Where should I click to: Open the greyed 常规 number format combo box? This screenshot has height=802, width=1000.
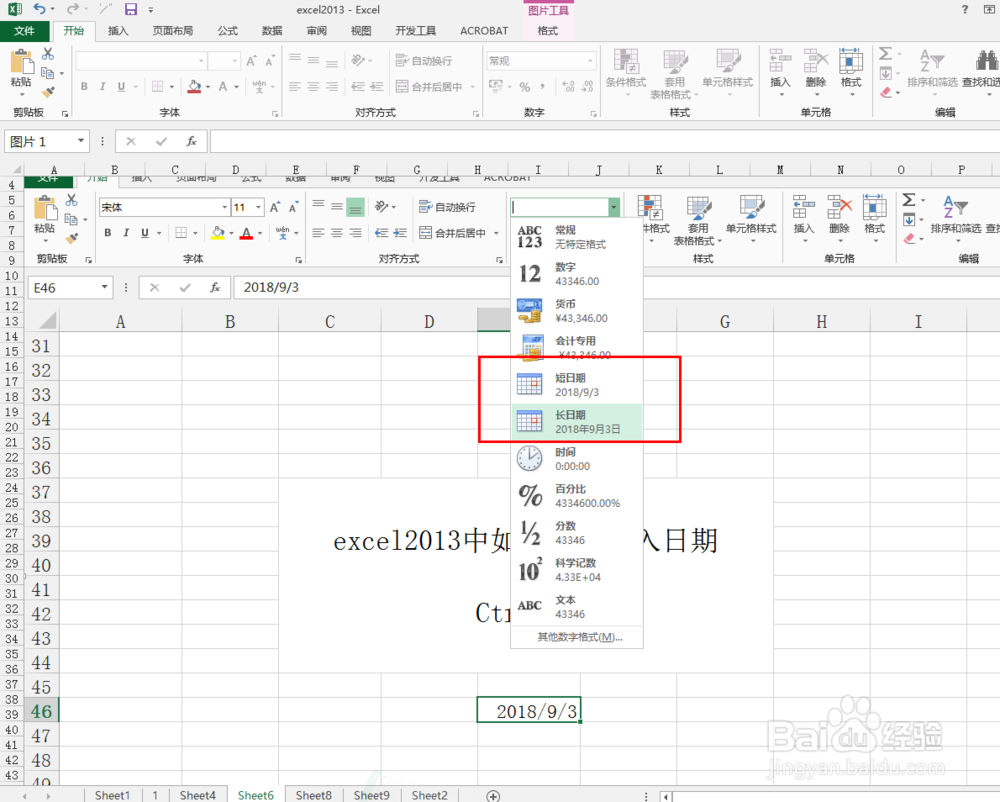click(541, 61)
